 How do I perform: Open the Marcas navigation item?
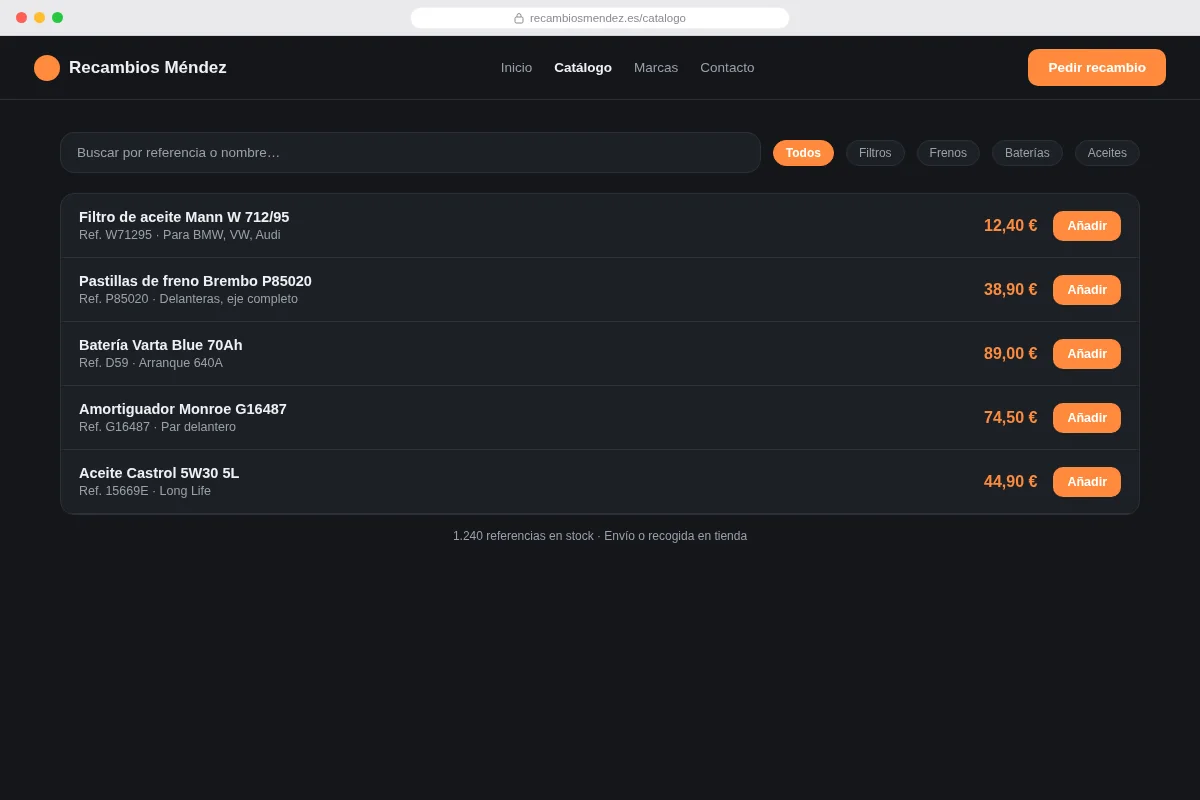[x=656, y=68]
